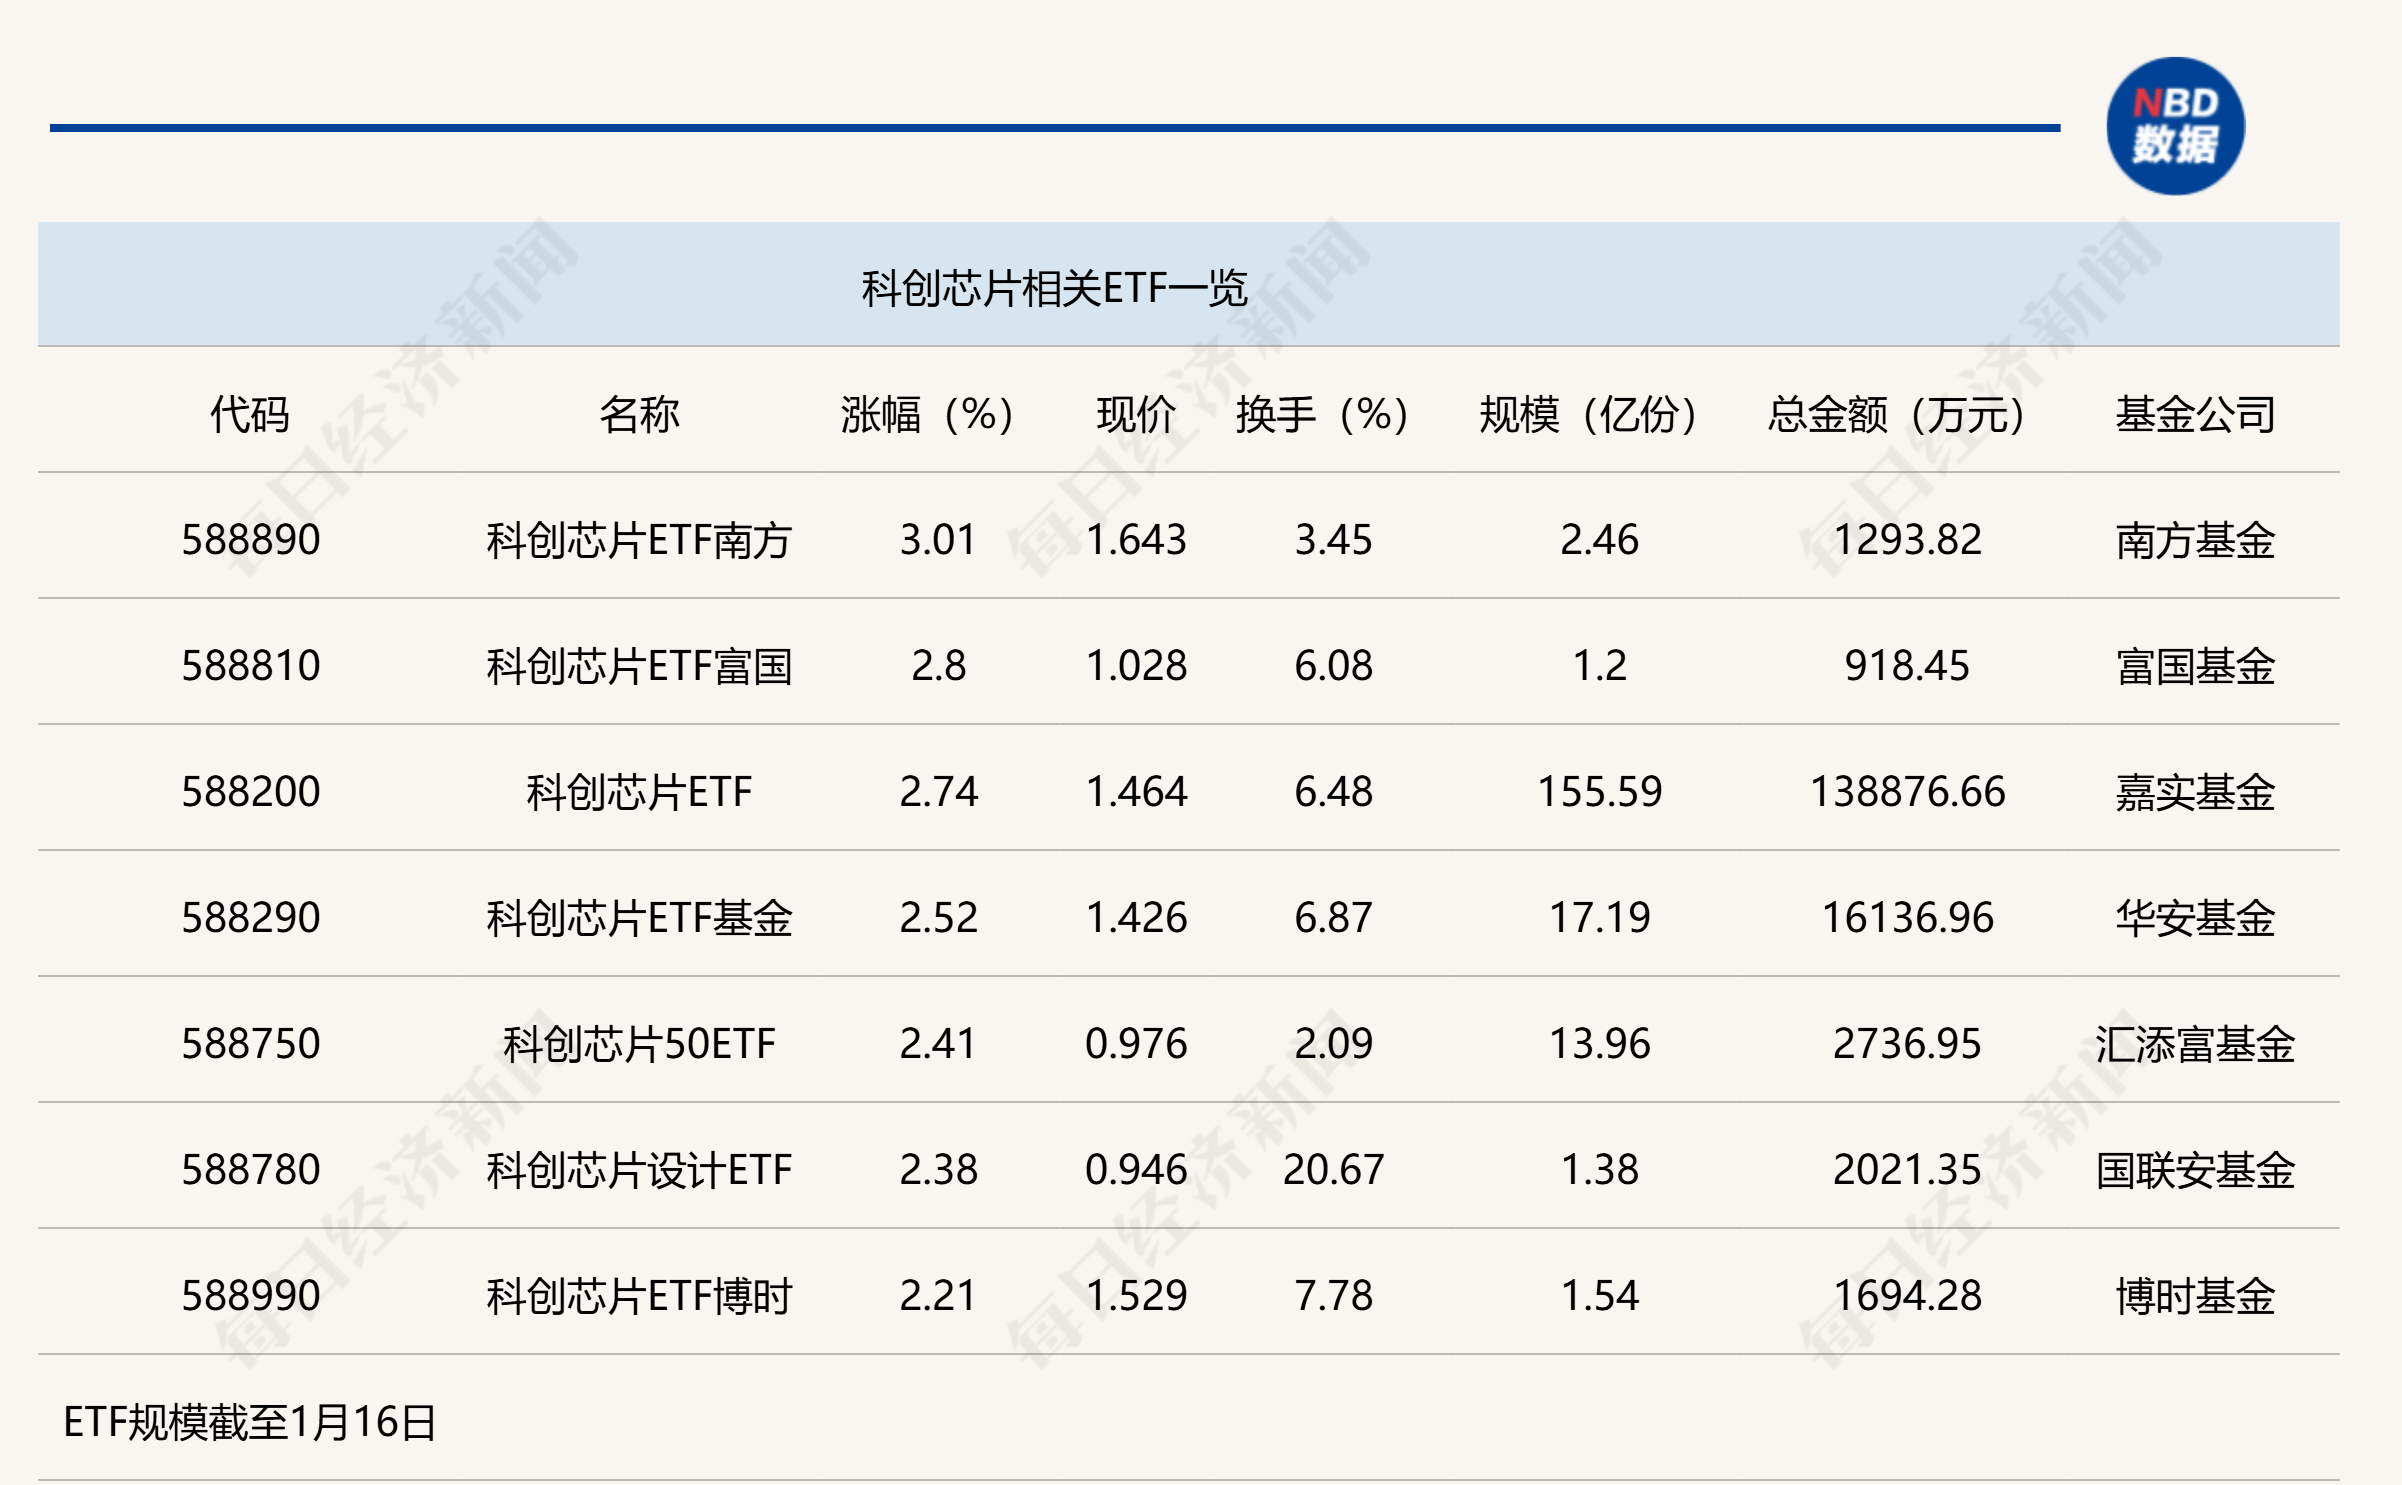Select the 科创芯片50ETF row
2402x1485 pixels.
click(637, 1042)
